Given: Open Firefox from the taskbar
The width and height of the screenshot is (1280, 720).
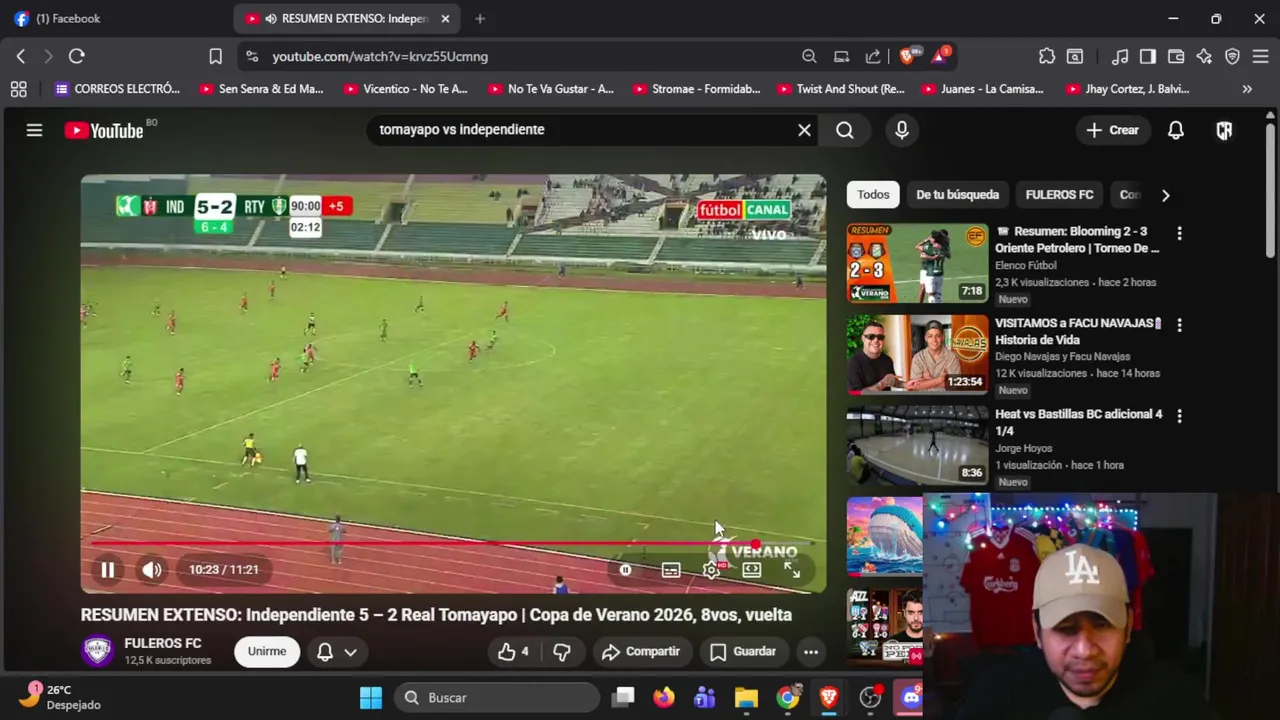Looking at the screenshot, I should (x=664, y=698).
